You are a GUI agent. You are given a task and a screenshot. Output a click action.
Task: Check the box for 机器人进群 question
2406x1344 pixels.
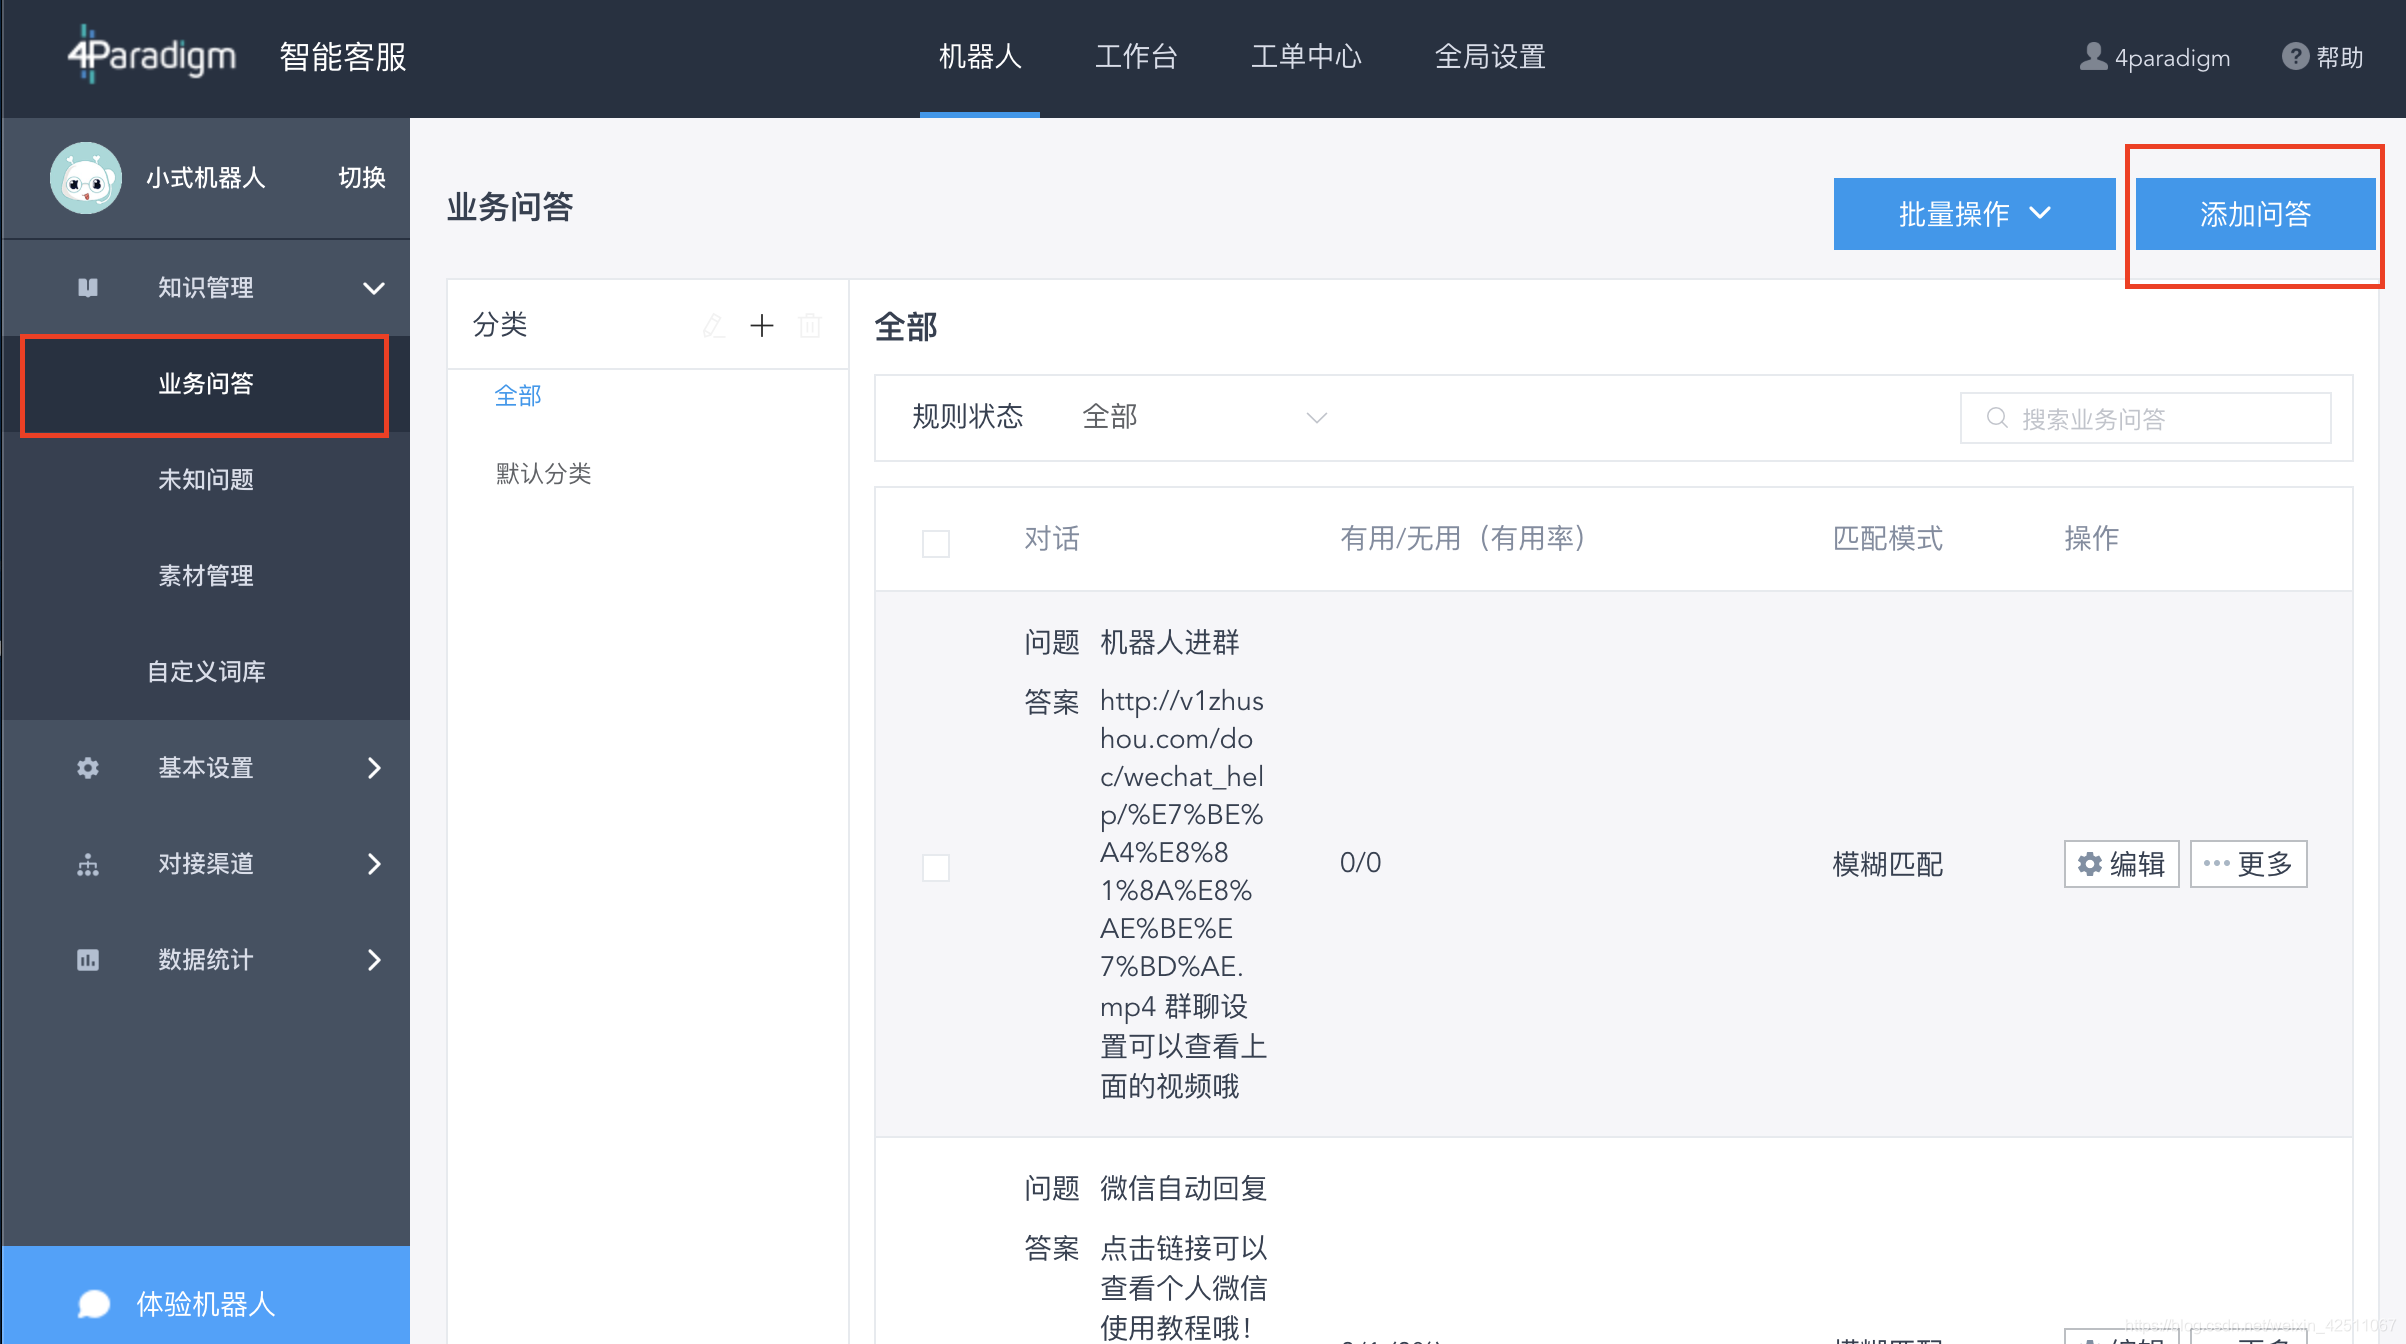tap(935, 866)
